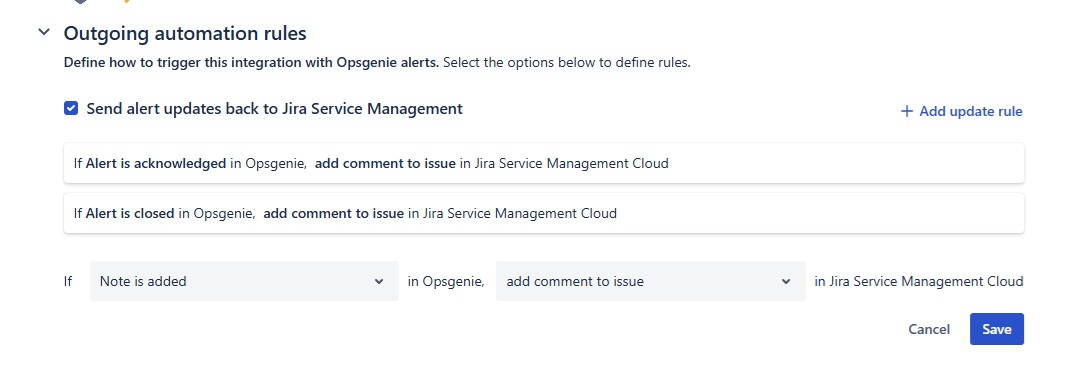Image resolution: width=1080 pixels, height=376 pixels.
Task: Uncheck Send alert updates back to Jira Service Management
Action: (71, 108)
